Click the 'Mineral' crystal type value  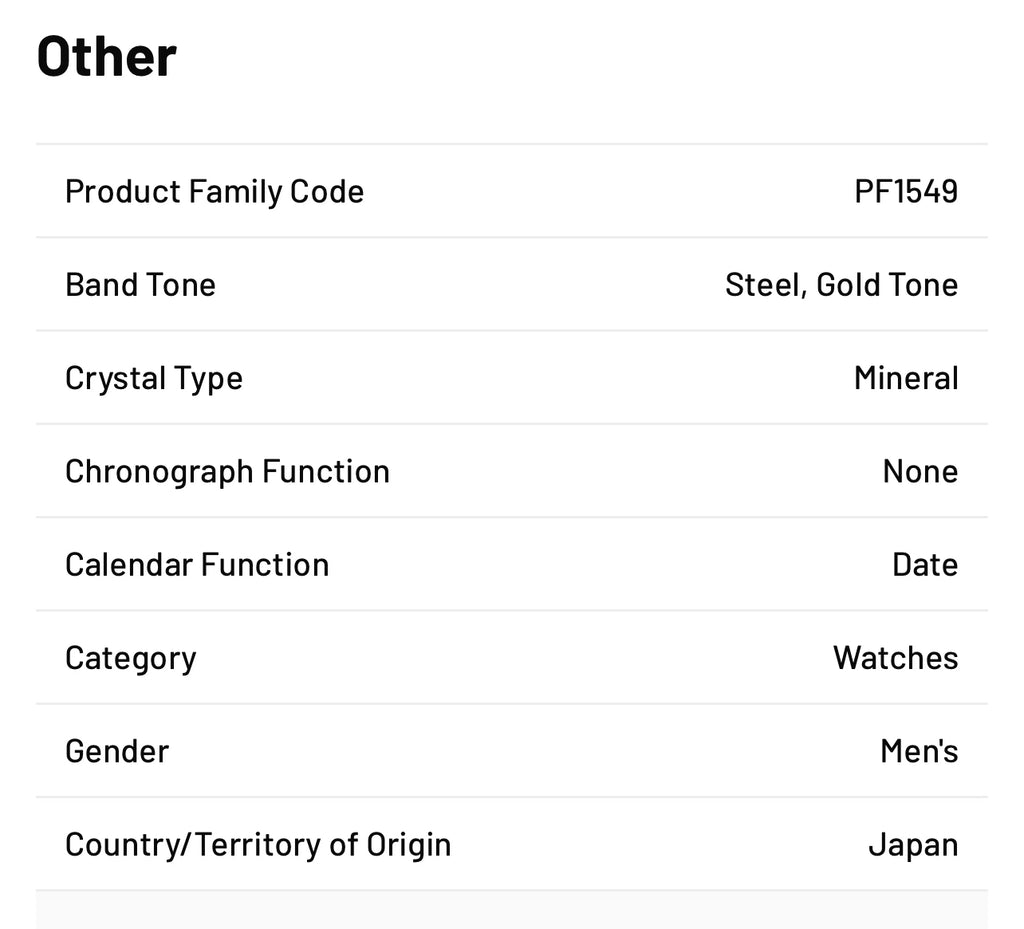[x=906, y=378]
